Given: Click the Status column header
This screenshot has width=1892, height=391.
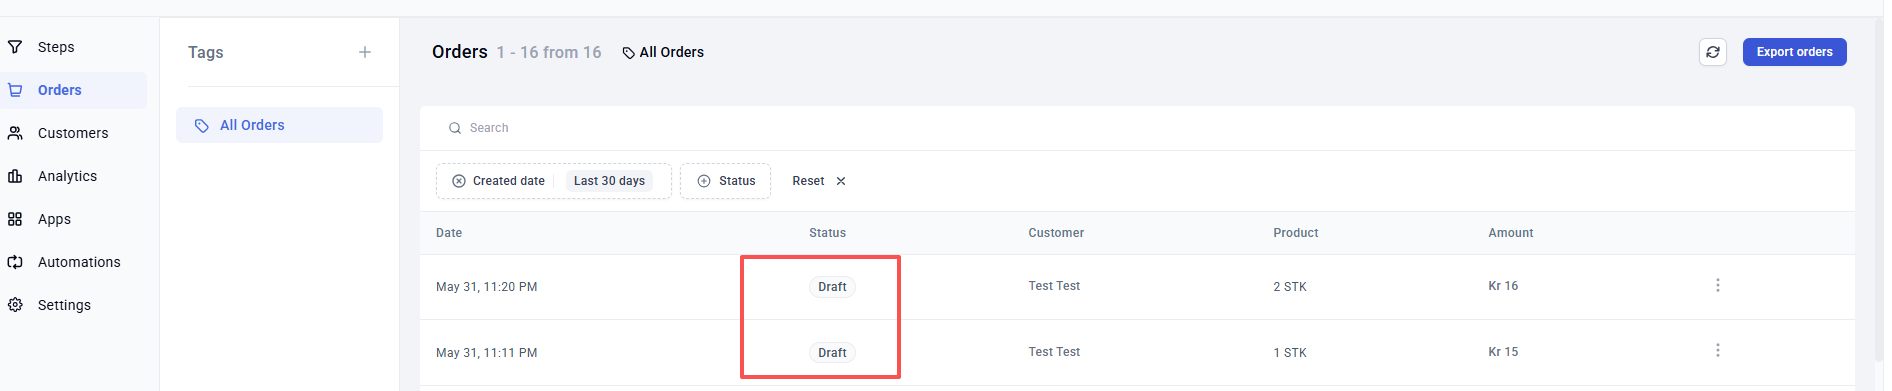Looking at the screenshot, I should [827, 233].
